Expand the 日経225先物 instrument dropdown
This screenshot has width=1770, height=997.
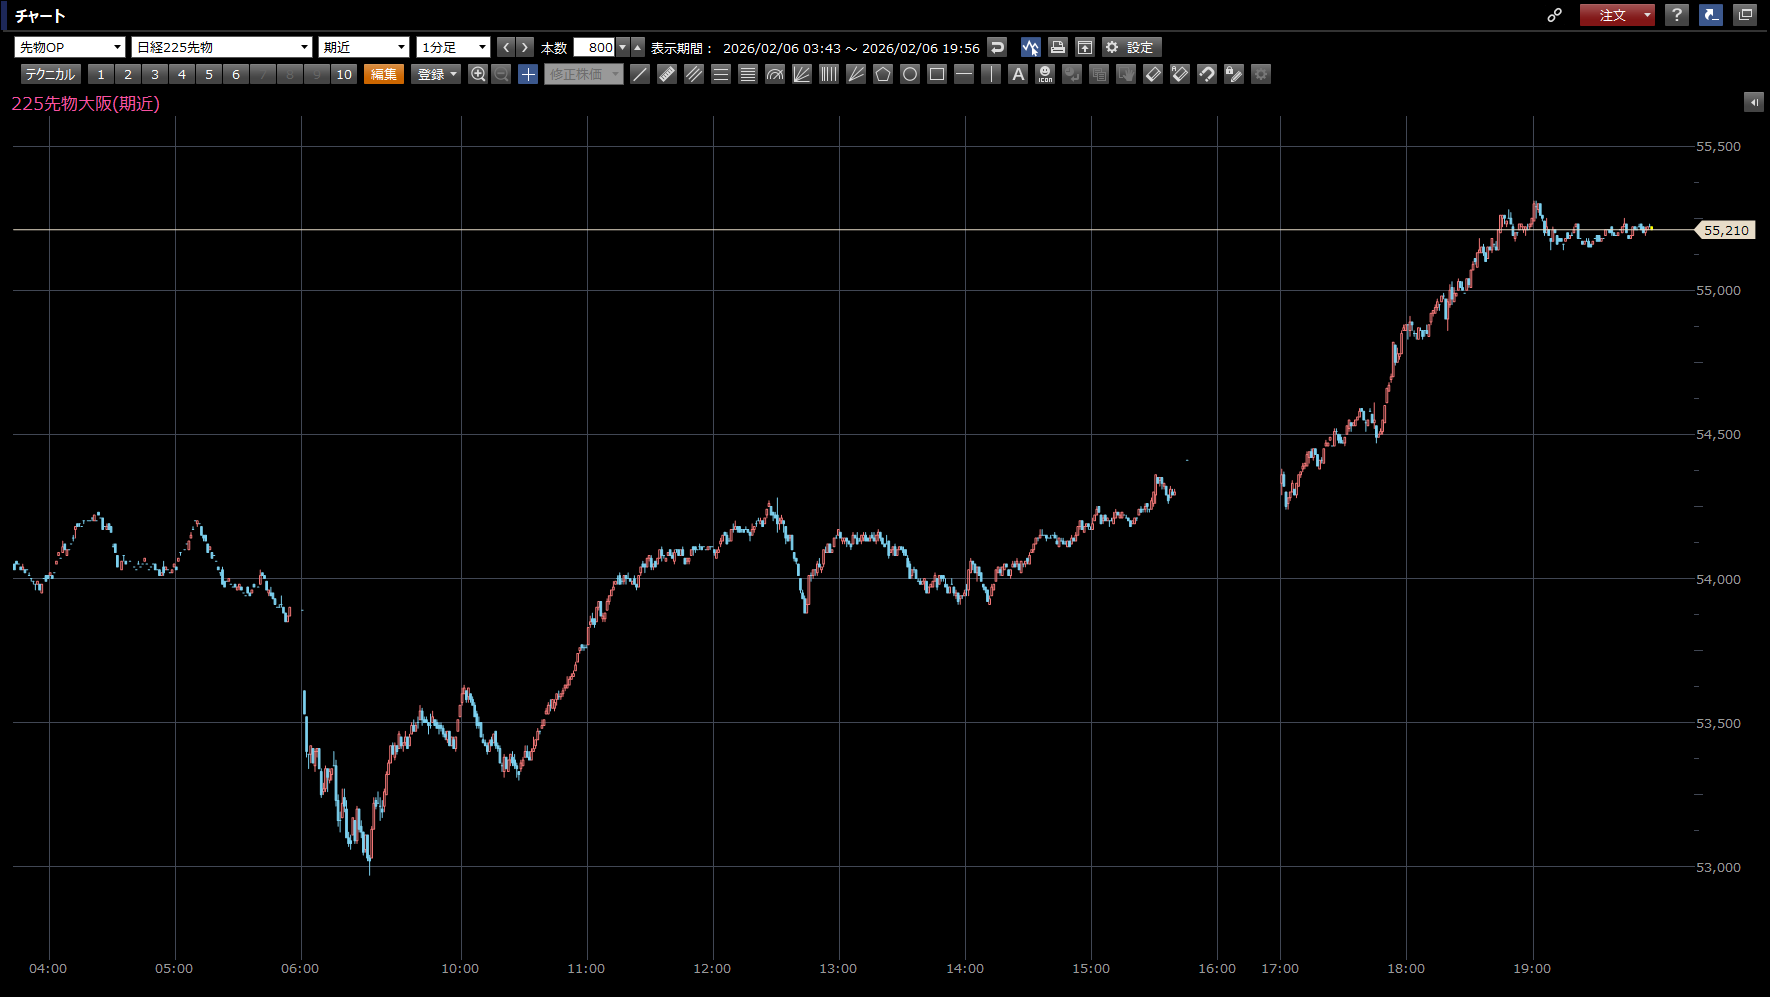(222, 47)
